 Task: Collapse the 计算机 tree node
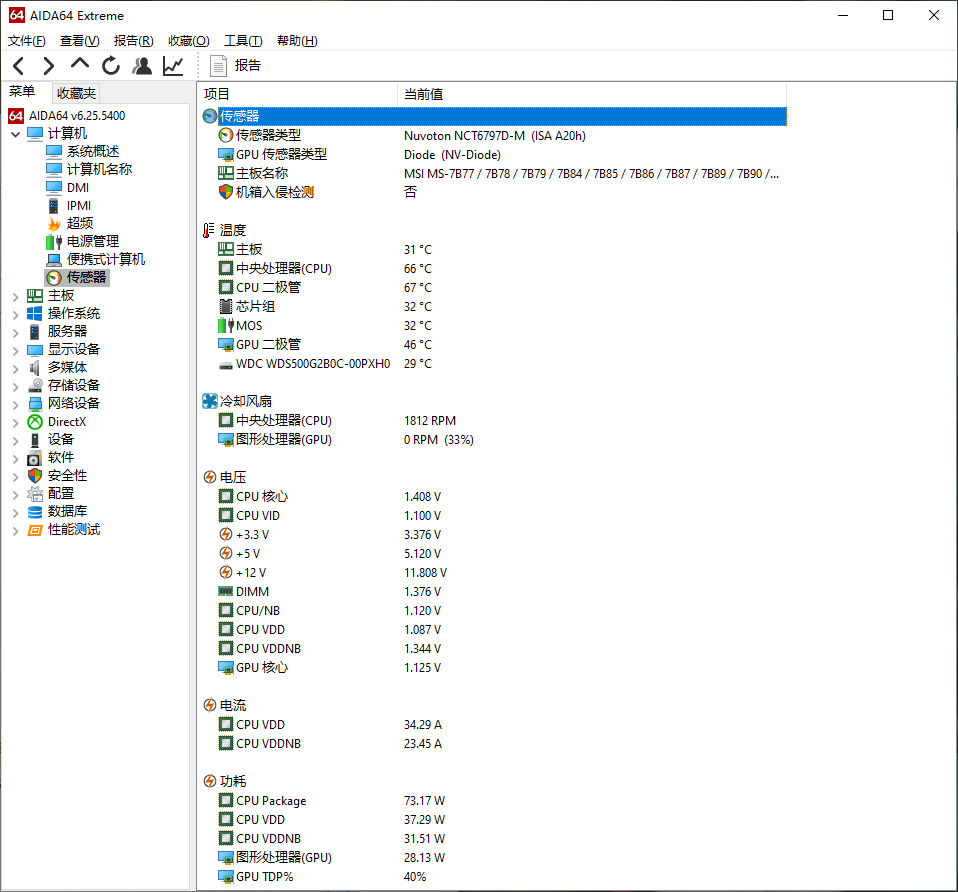click(15, 134)
